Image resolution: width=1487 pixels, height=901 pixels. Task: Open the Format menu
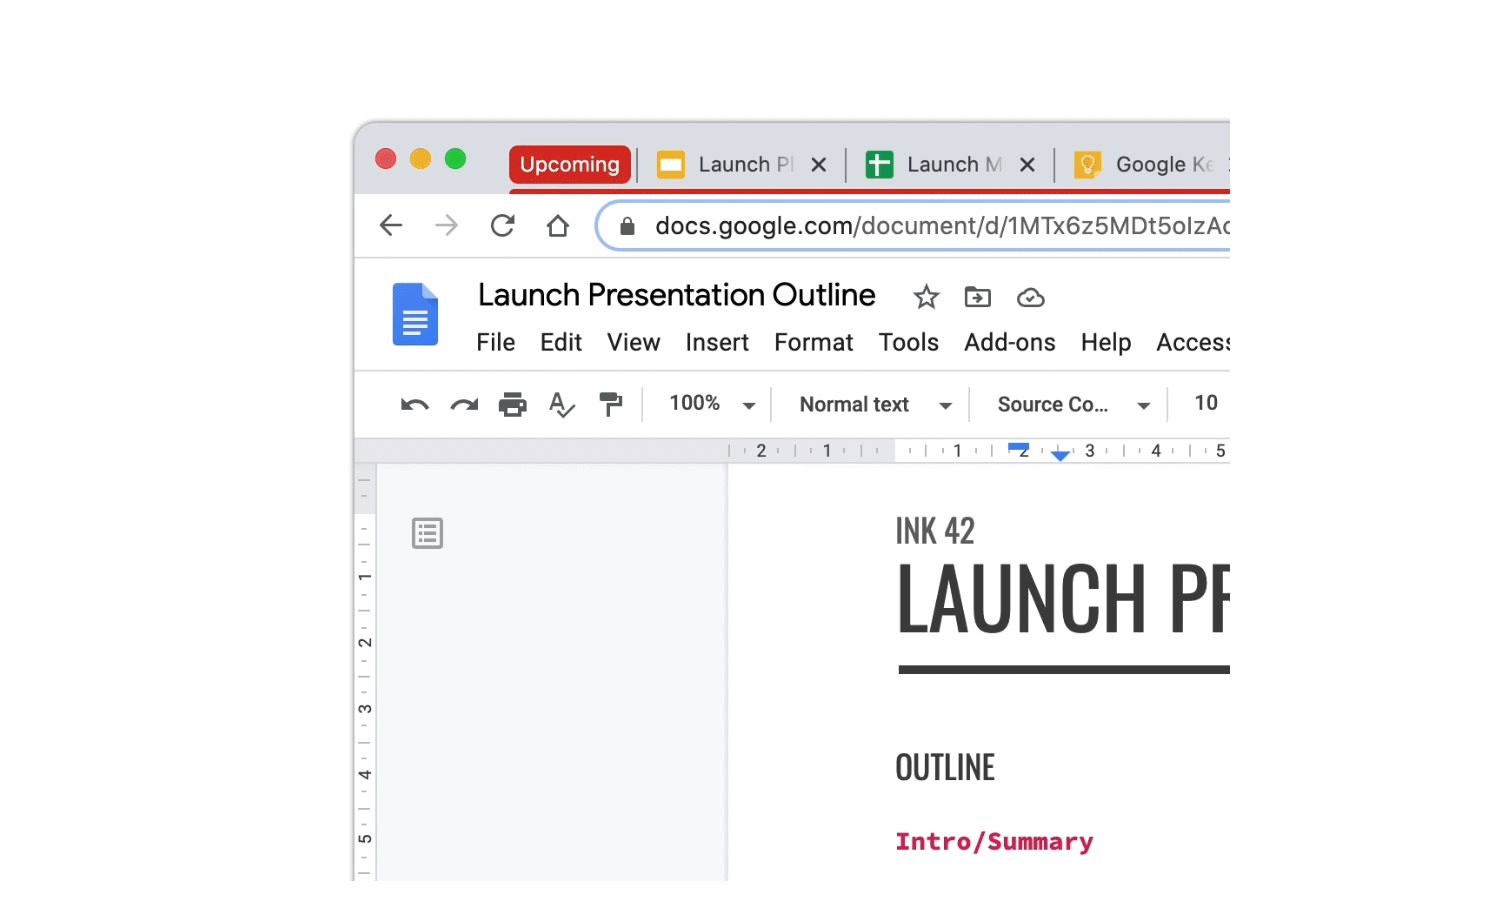coord(813,342)
